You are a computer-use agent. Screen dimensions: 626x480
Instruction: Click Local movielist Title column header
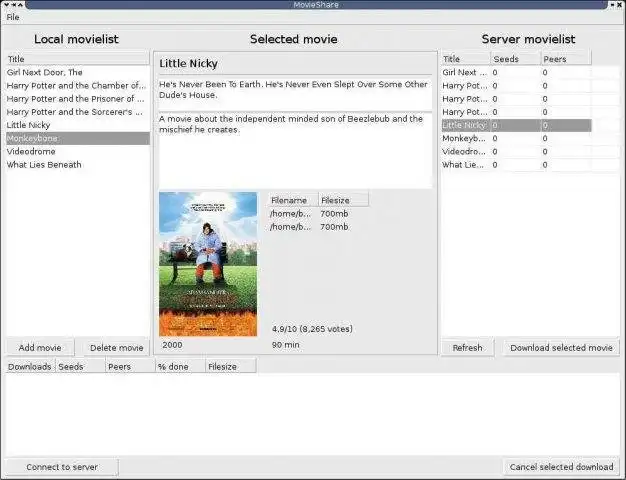(78, 59)
